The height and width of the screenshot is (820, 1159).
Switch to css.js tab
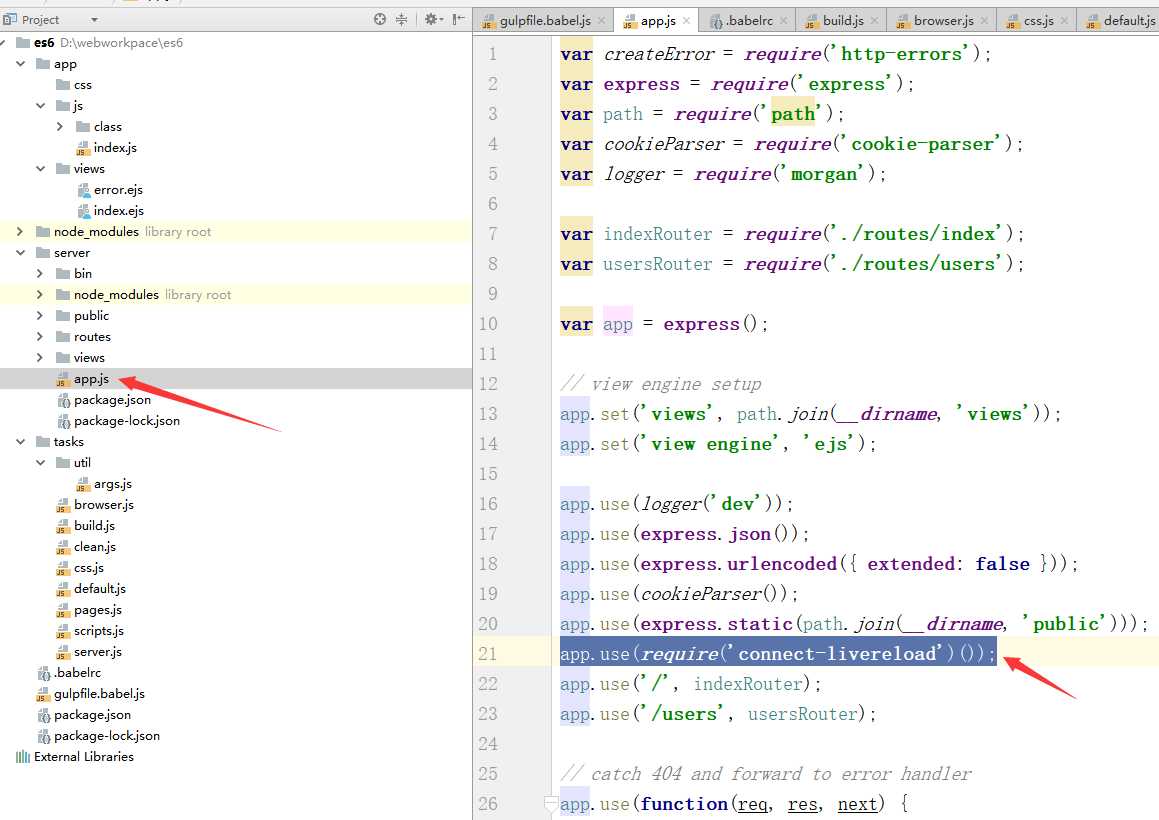click(x=1038, y=21)
